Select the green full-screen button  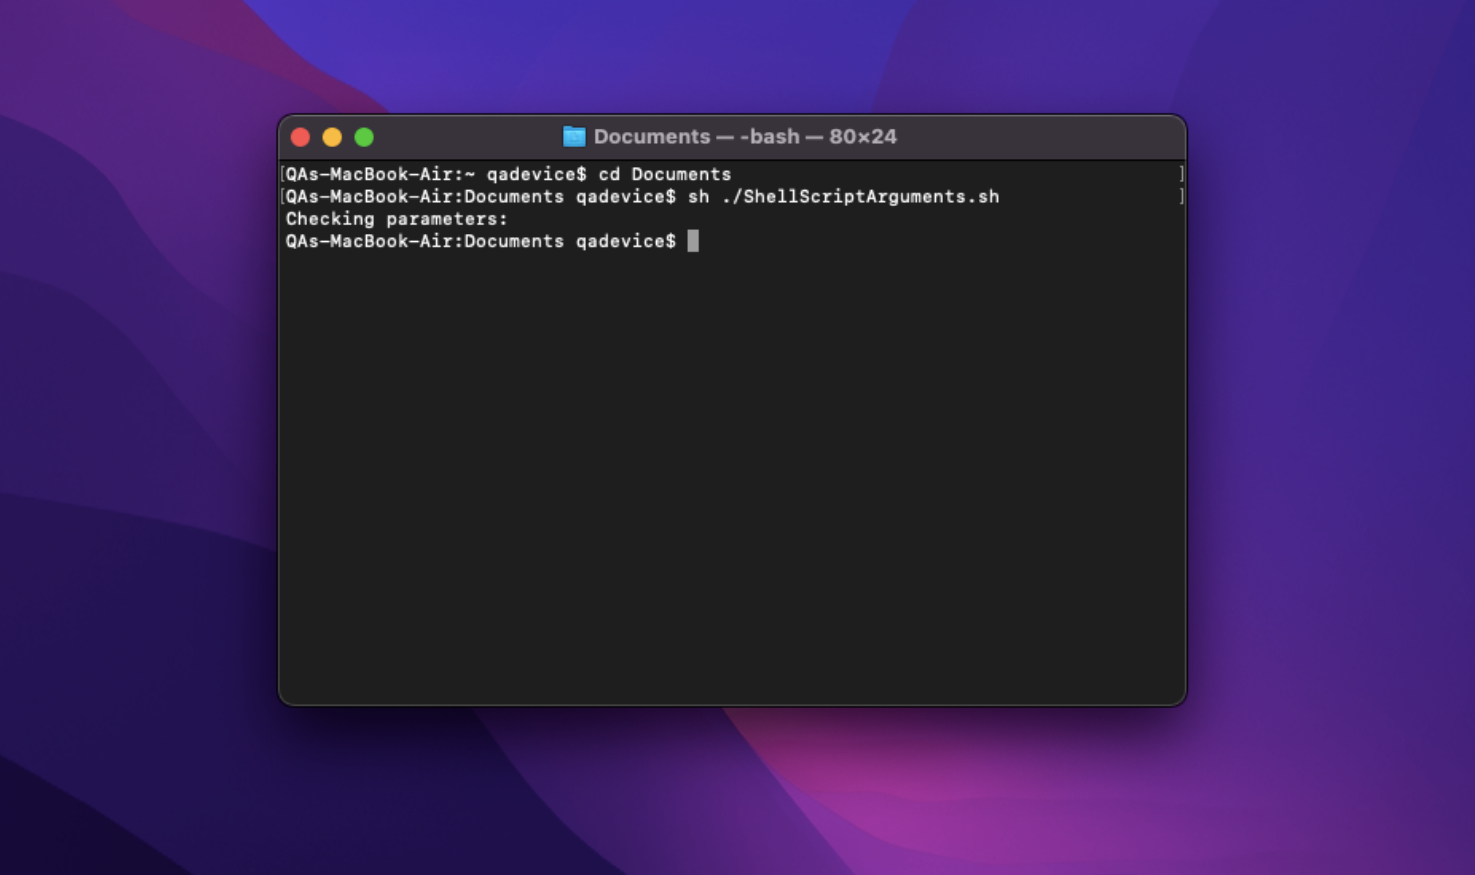click(x=364, y=137)
